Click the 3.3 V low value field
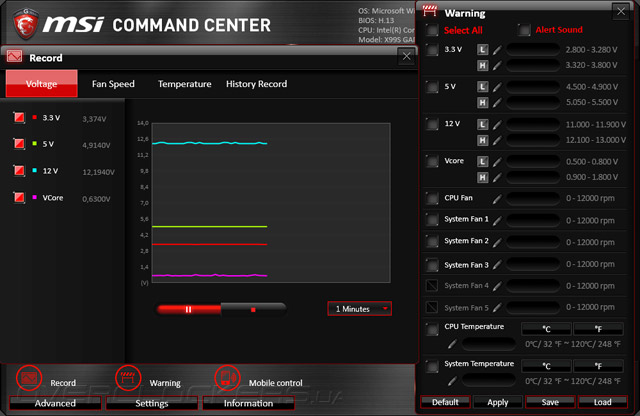Image resolution: width=640 pixels, height=416 pixels. click(533, 50)
